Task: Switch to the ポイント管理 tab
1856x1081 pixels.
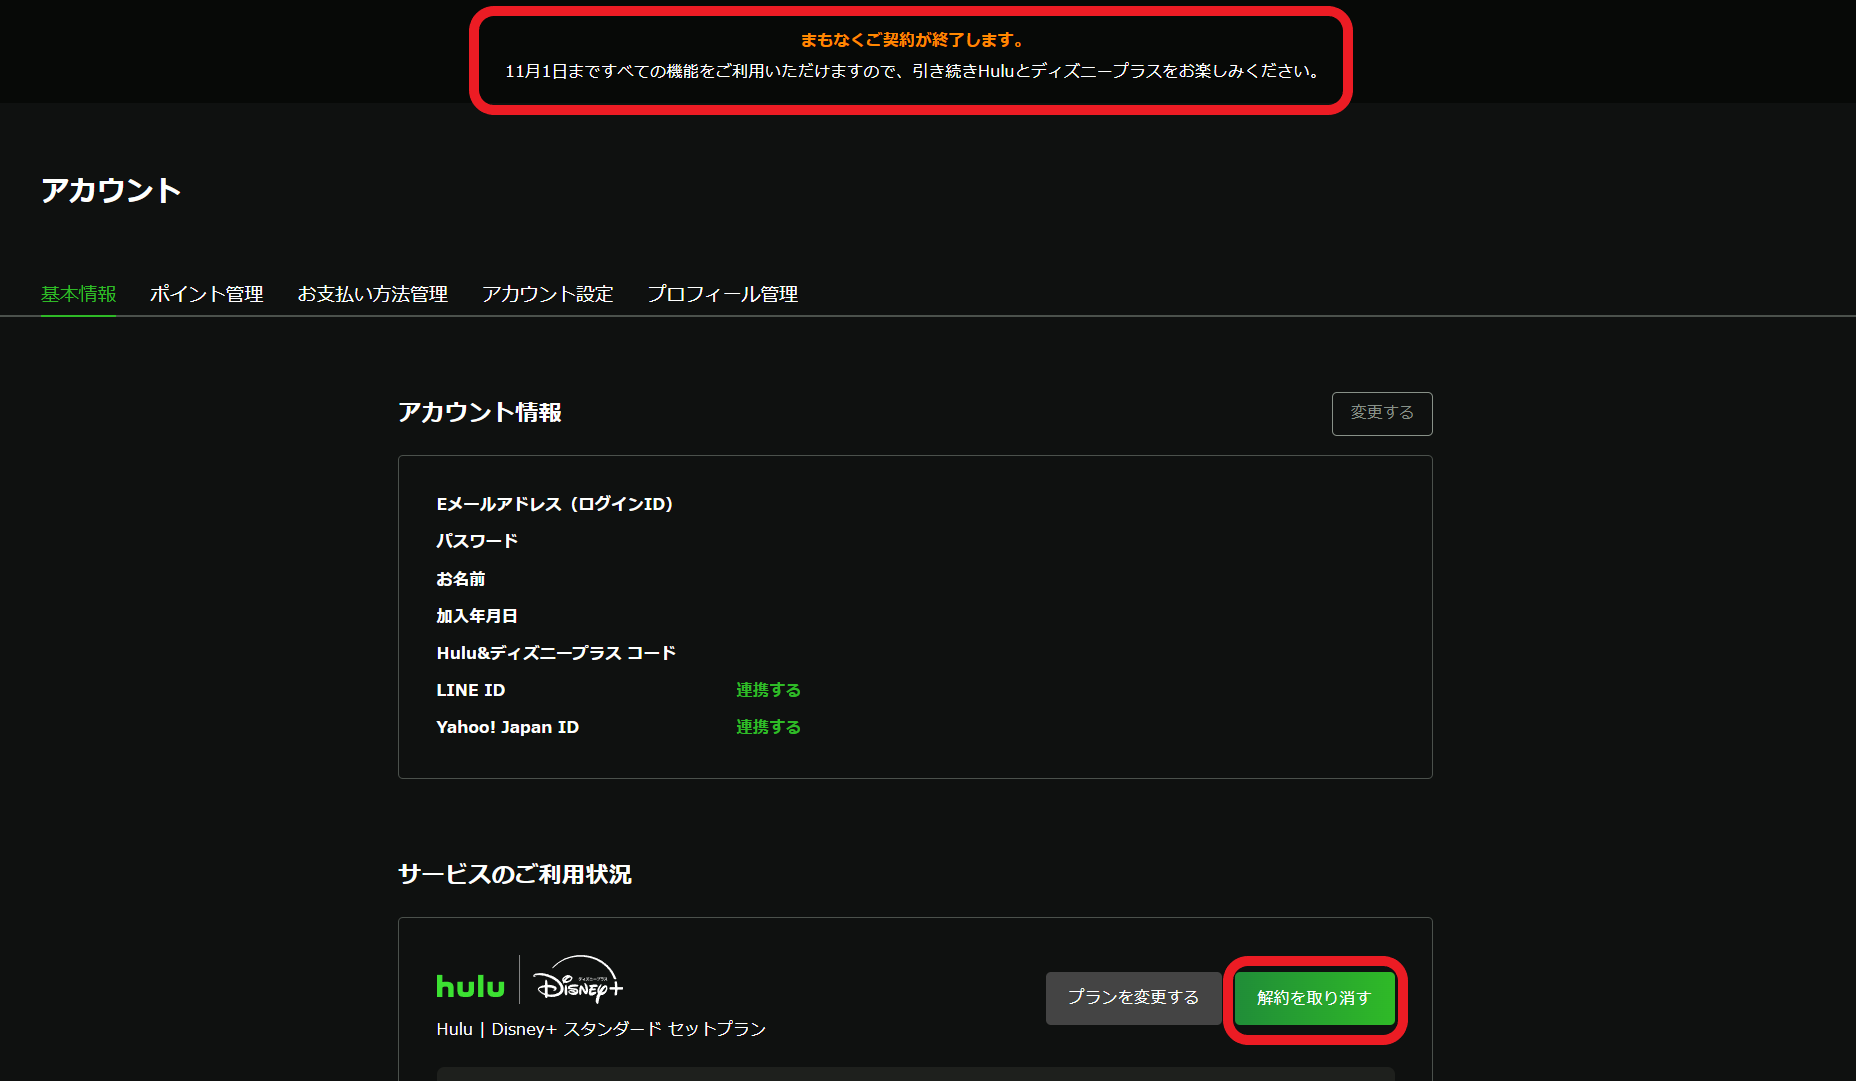Action: click(206, 294)
